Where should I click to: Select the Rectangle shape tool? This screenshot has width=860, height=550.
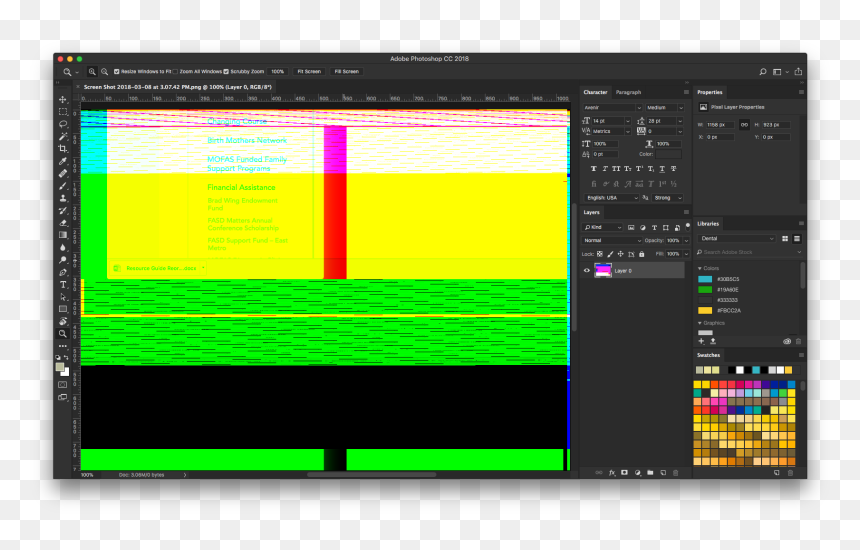click(63, 309)
